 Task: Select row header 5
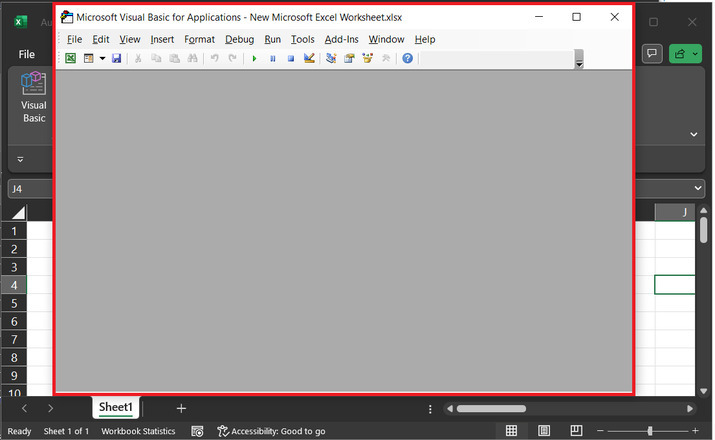tap(14, 304)
